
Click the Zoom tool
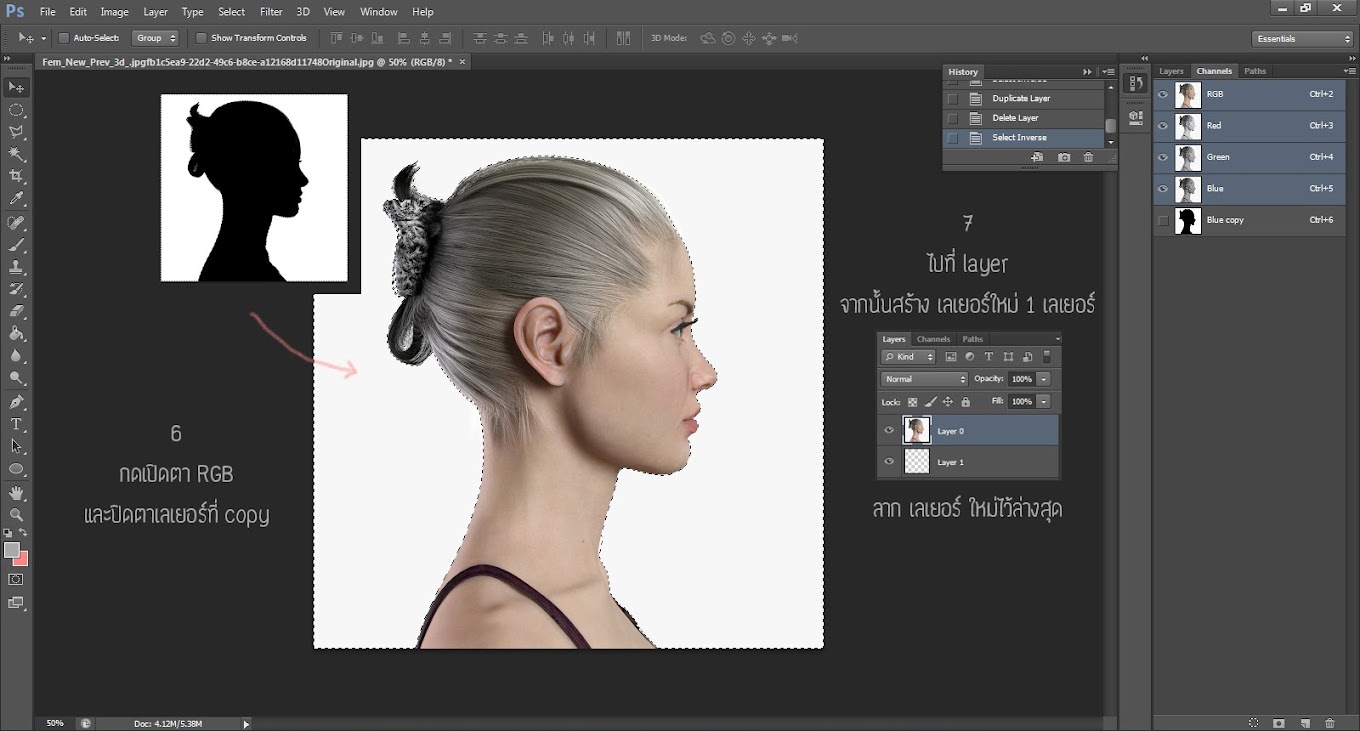pos(17,515)
